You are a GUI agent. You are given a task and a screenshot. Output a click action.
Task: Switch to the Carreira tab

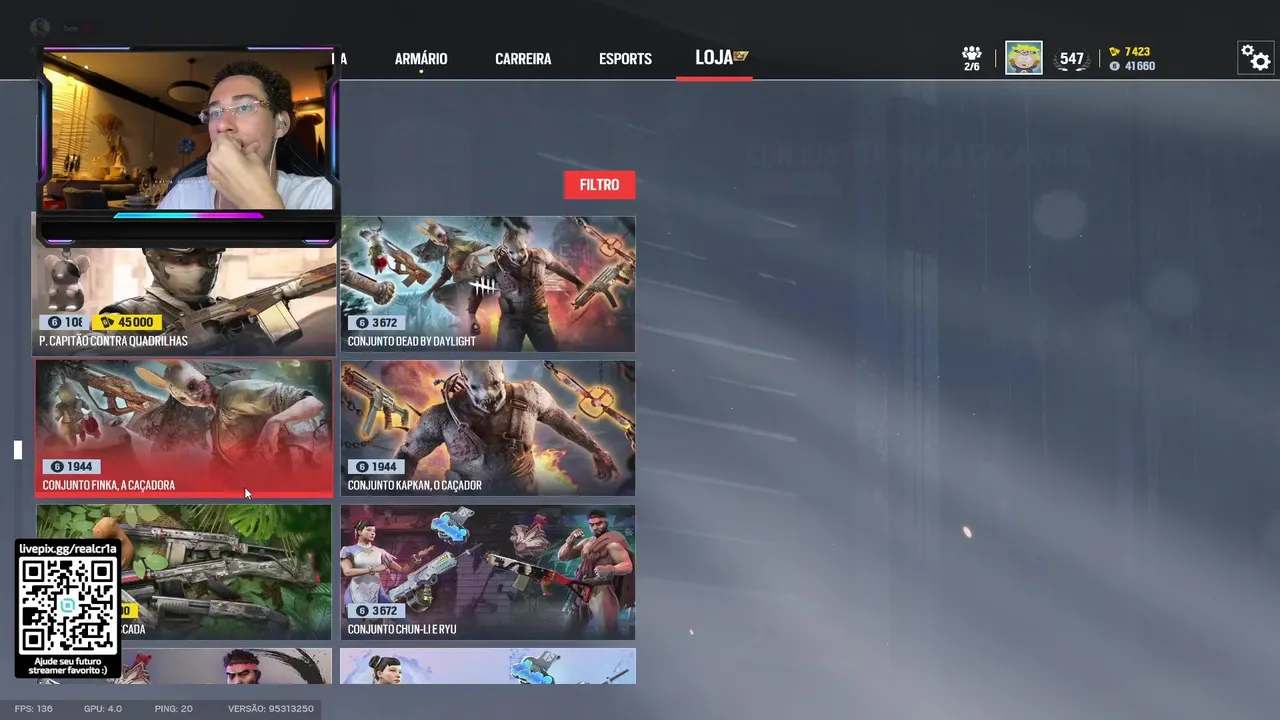[523, 59]
